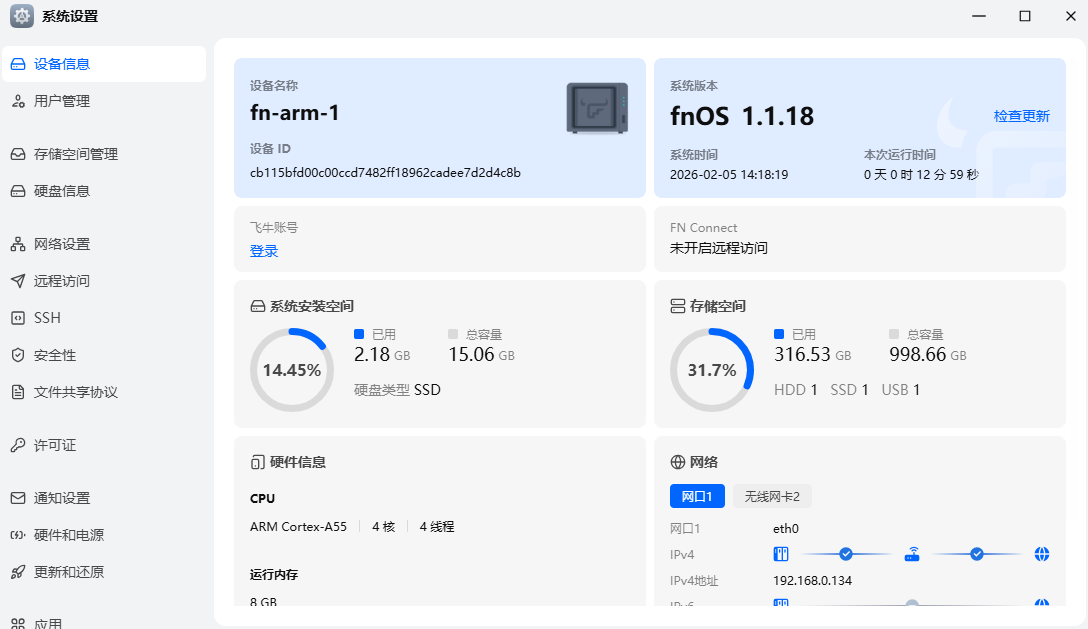
Task: Click 未开启远程访问 status text
Action: pyautogui.click(x=718, y=248)
